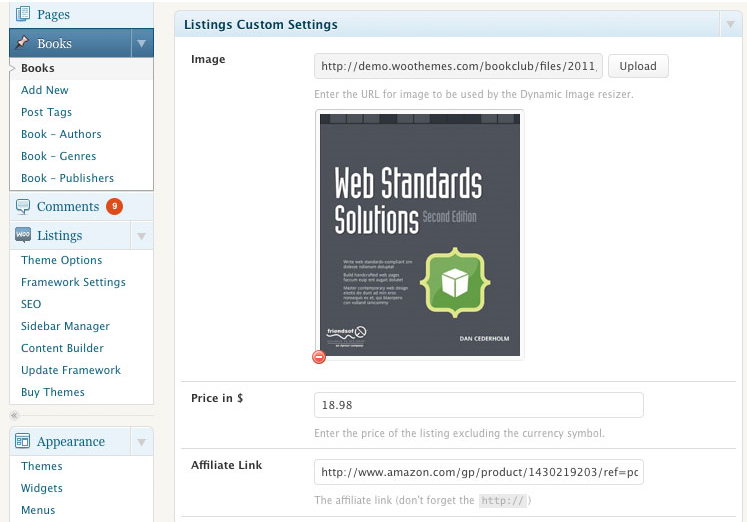Screen dimensions: 747x522
Task: Click the Dynamic Image resizer hint text
Action: [474, 94]
